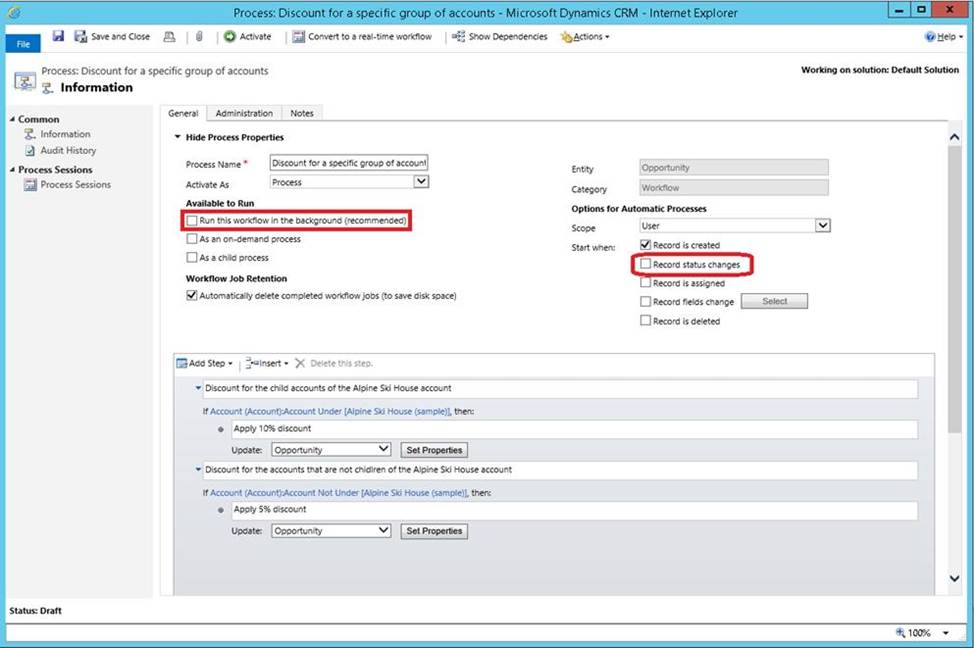The width and height of the screenshot is (974, 648).
Task: Enable Run this workflow in the background
Action: [191, 220]
